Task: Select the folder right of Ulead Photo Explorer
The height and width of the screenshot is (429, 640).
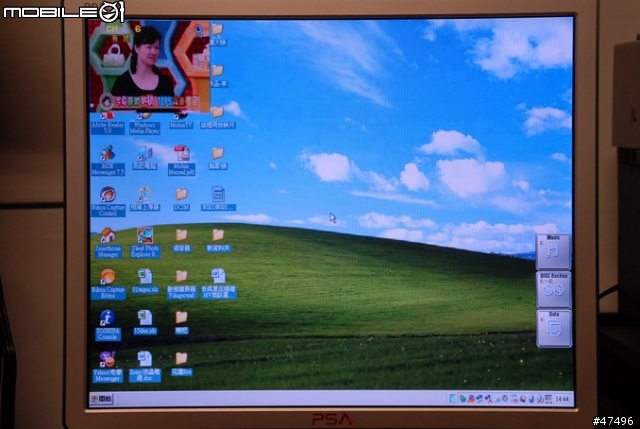Action: [x=181, y=240]
